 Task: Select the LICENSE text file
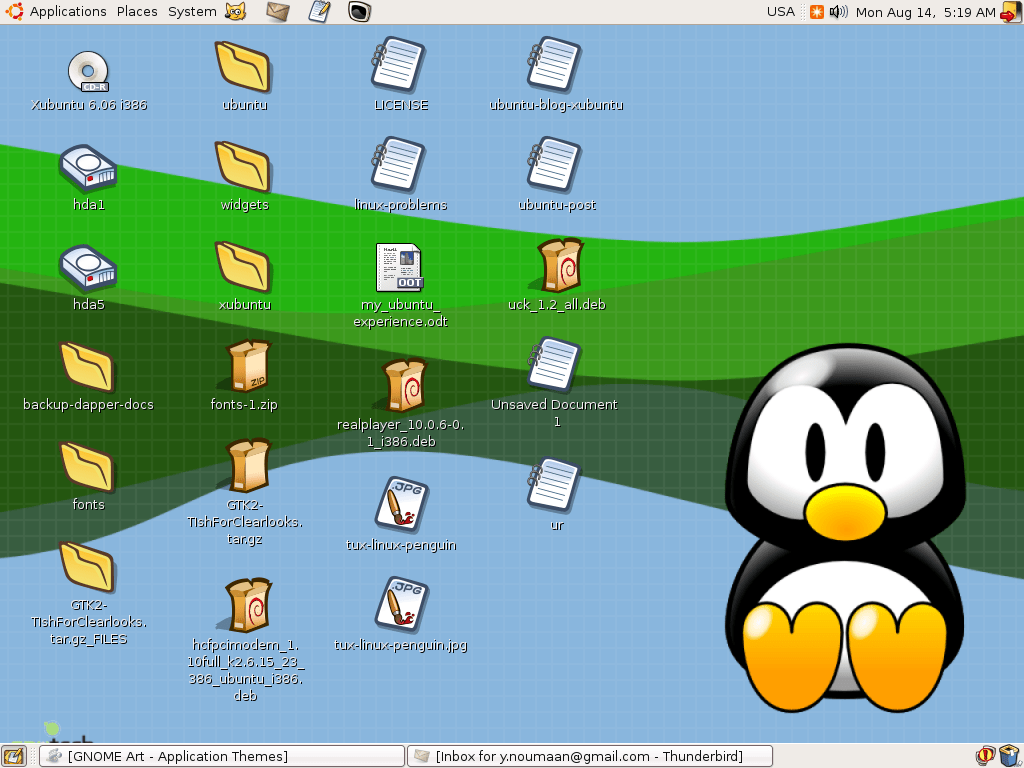[x=398, y=65]
